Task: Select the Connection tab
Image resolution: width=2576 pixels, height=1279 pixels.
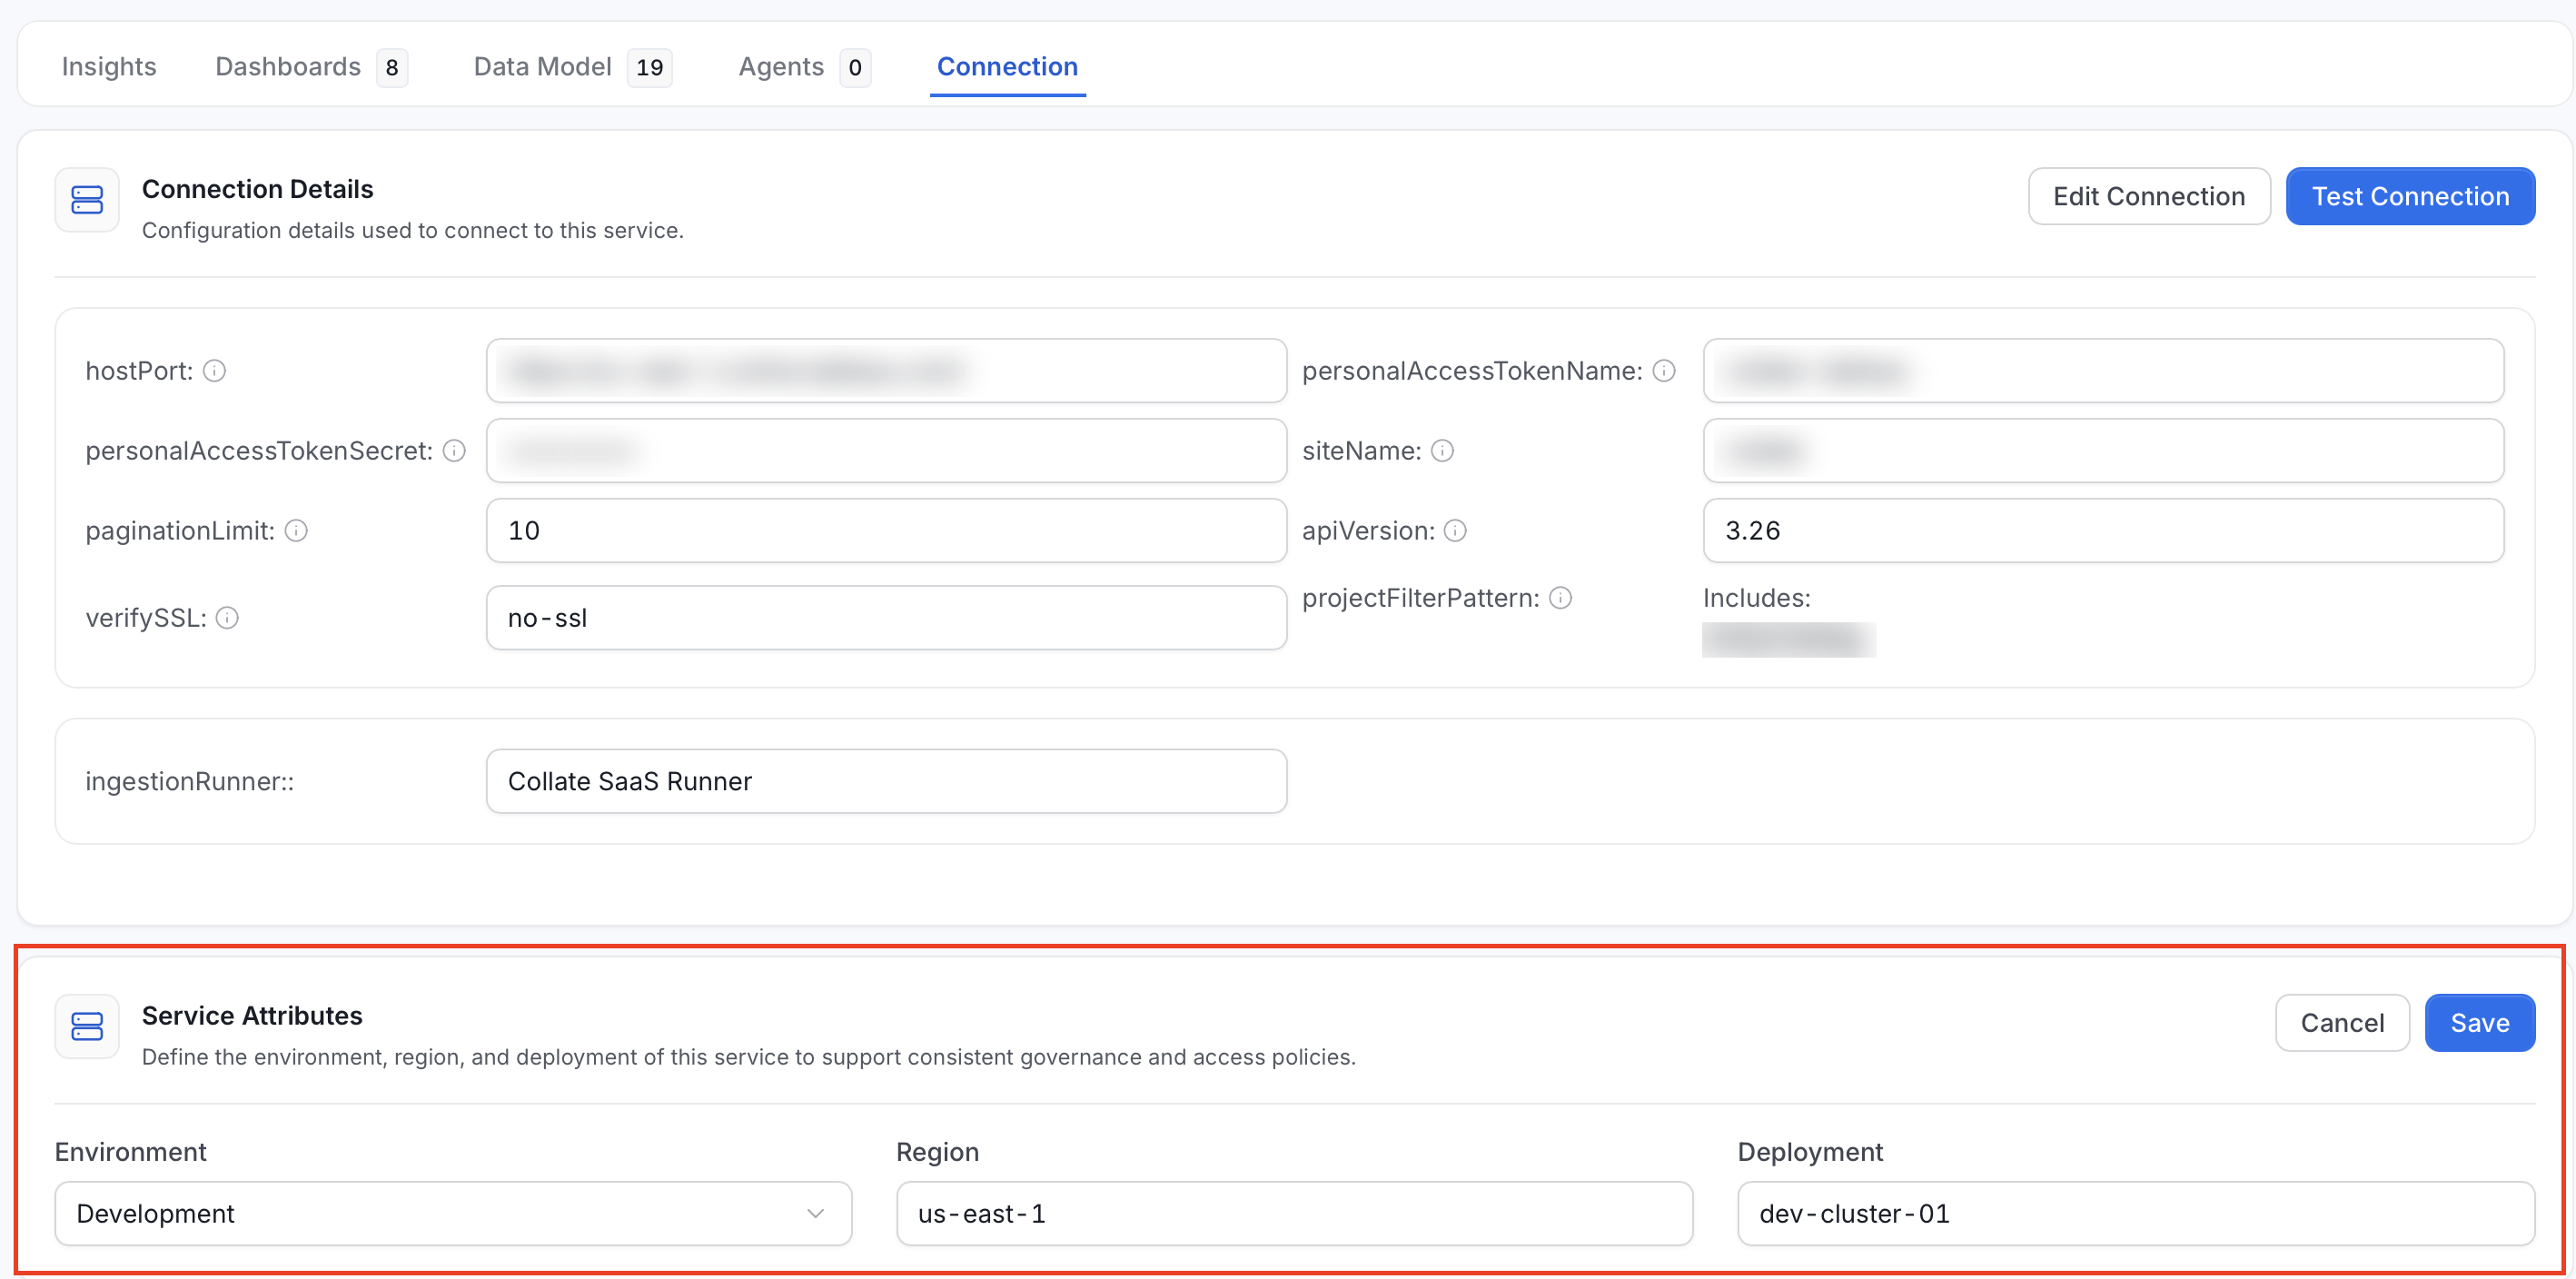Action: (x=1007, y=67)
